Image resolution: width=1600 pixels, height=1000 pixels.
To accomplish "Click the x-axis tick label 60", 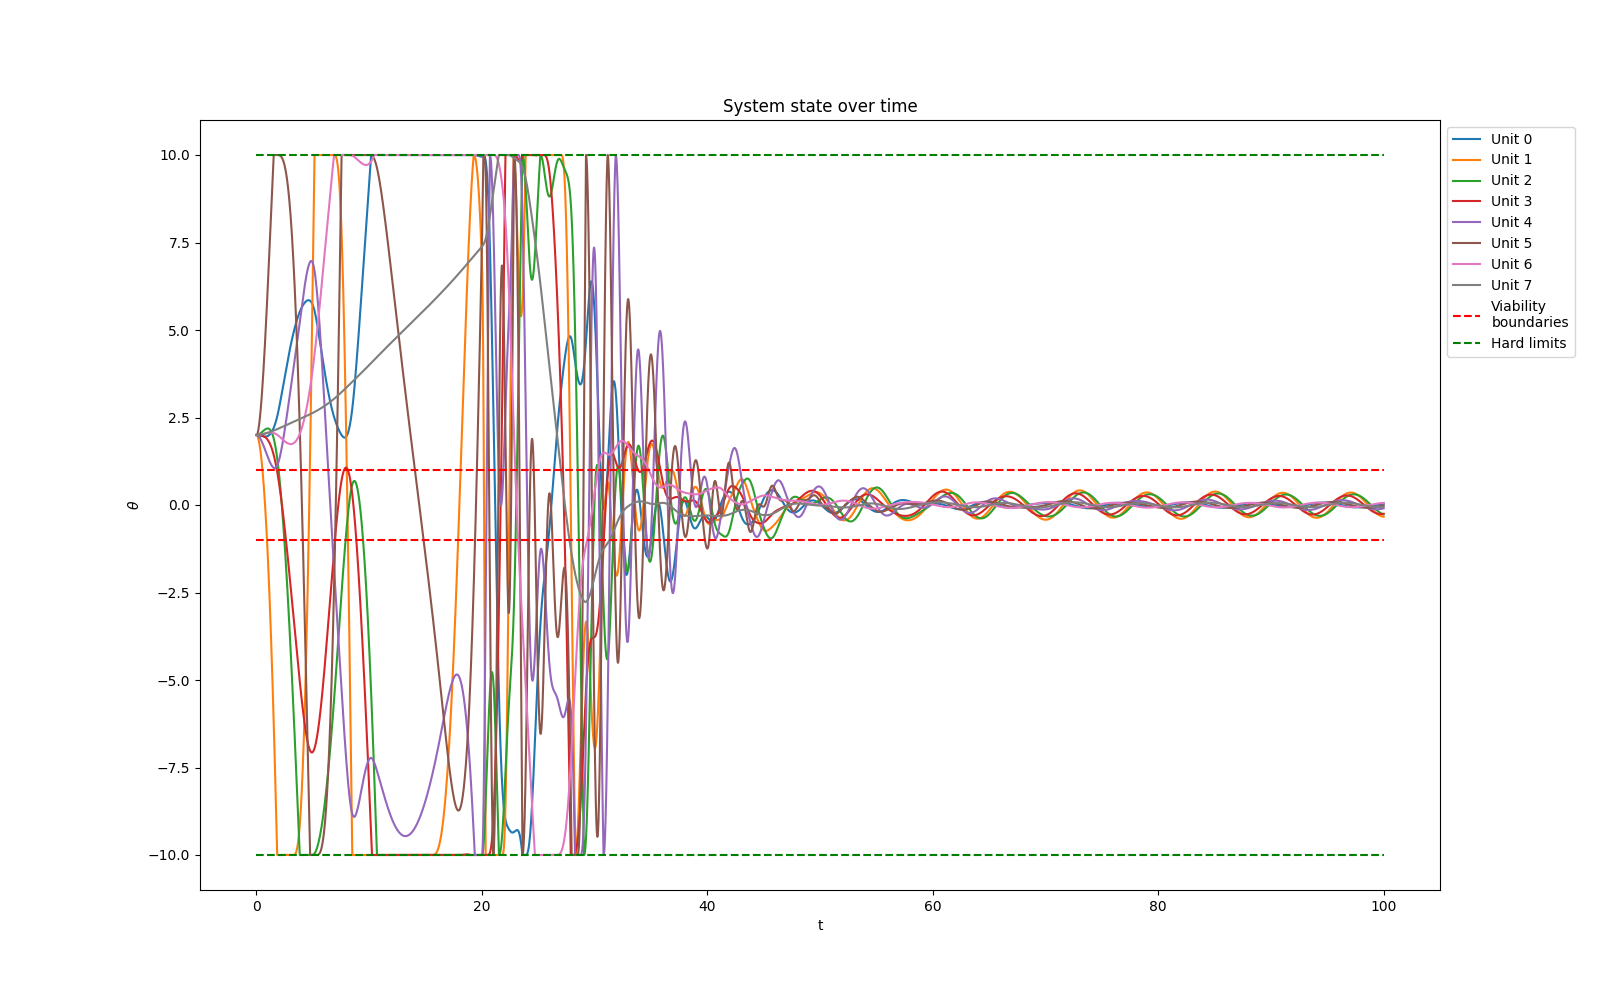I will 933,906.
